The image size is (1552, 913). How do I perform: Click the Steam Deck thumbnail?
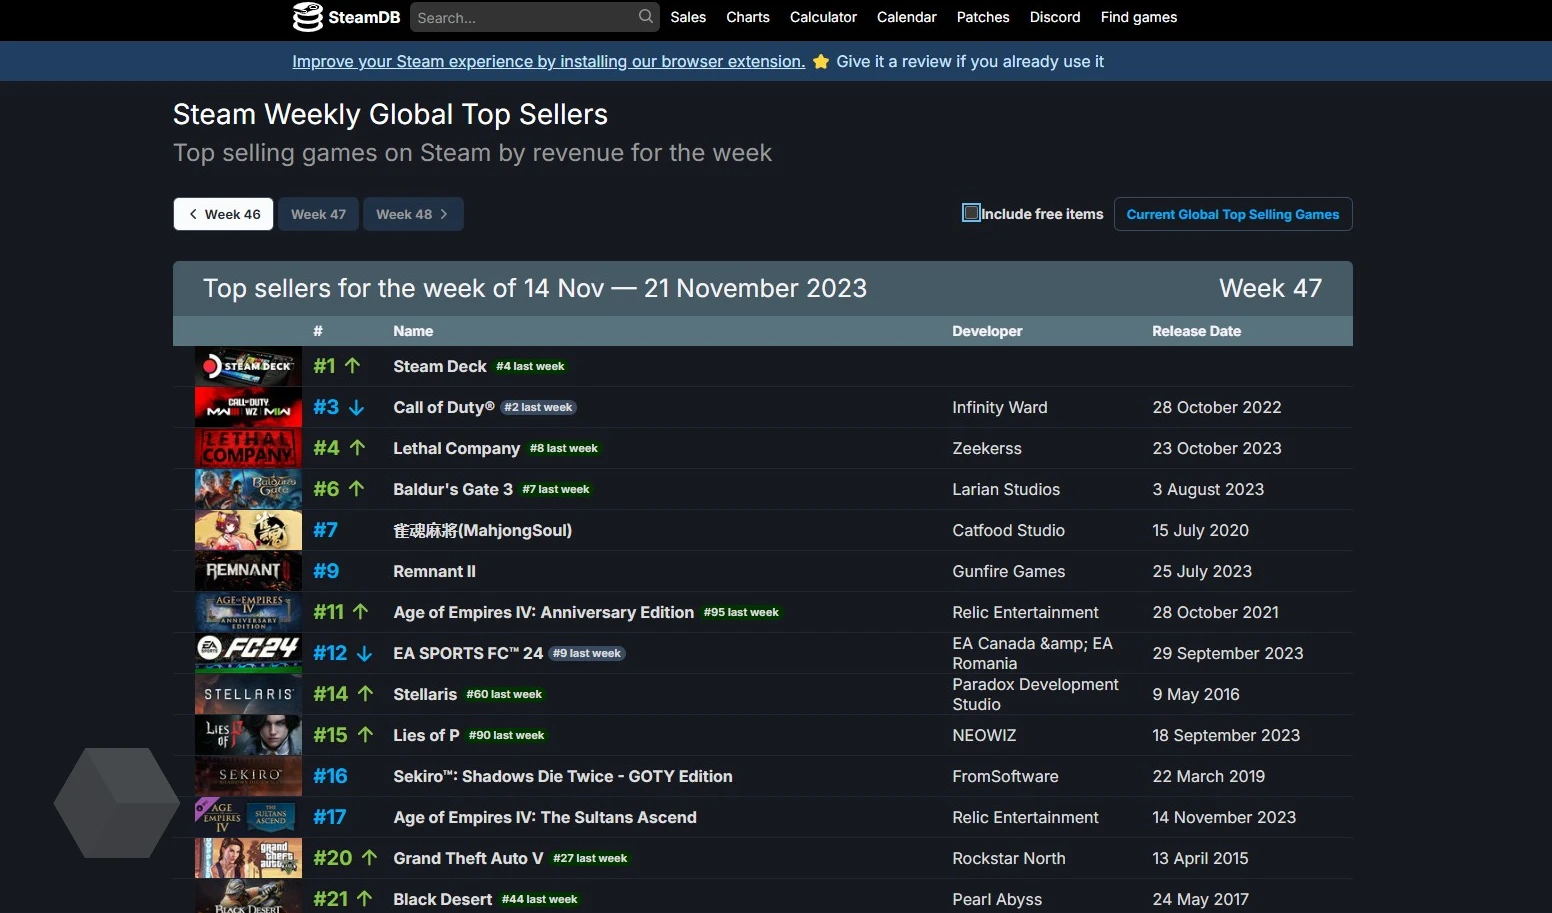[248, 366]
